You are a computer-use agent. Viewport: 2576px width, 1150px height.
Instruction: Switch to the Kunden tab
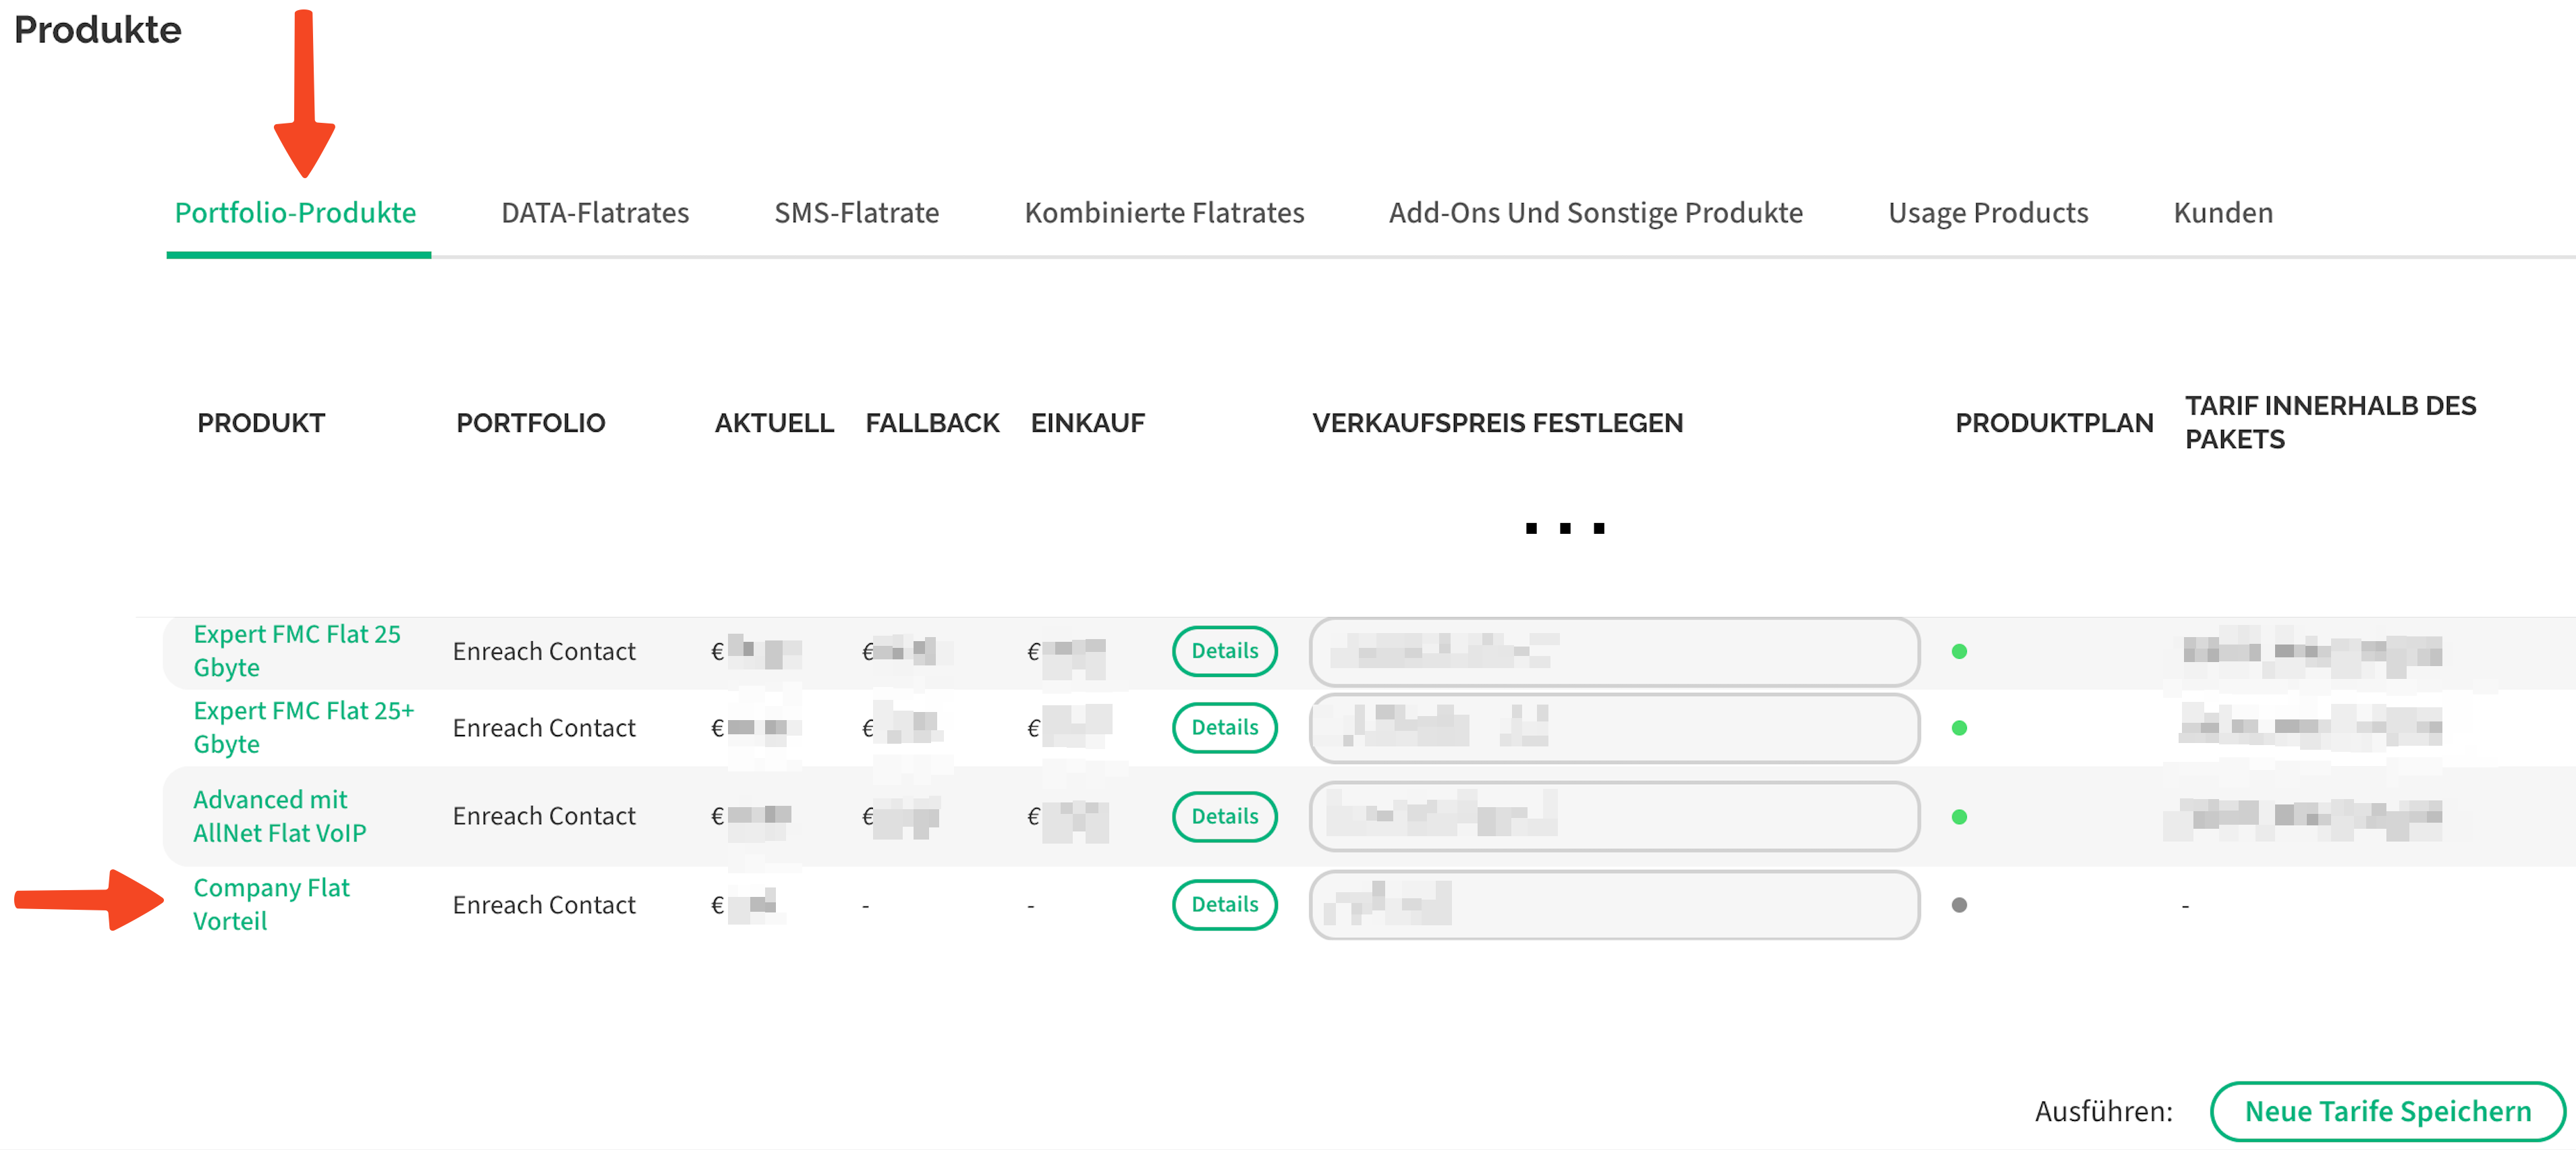tap(2222, 213)
